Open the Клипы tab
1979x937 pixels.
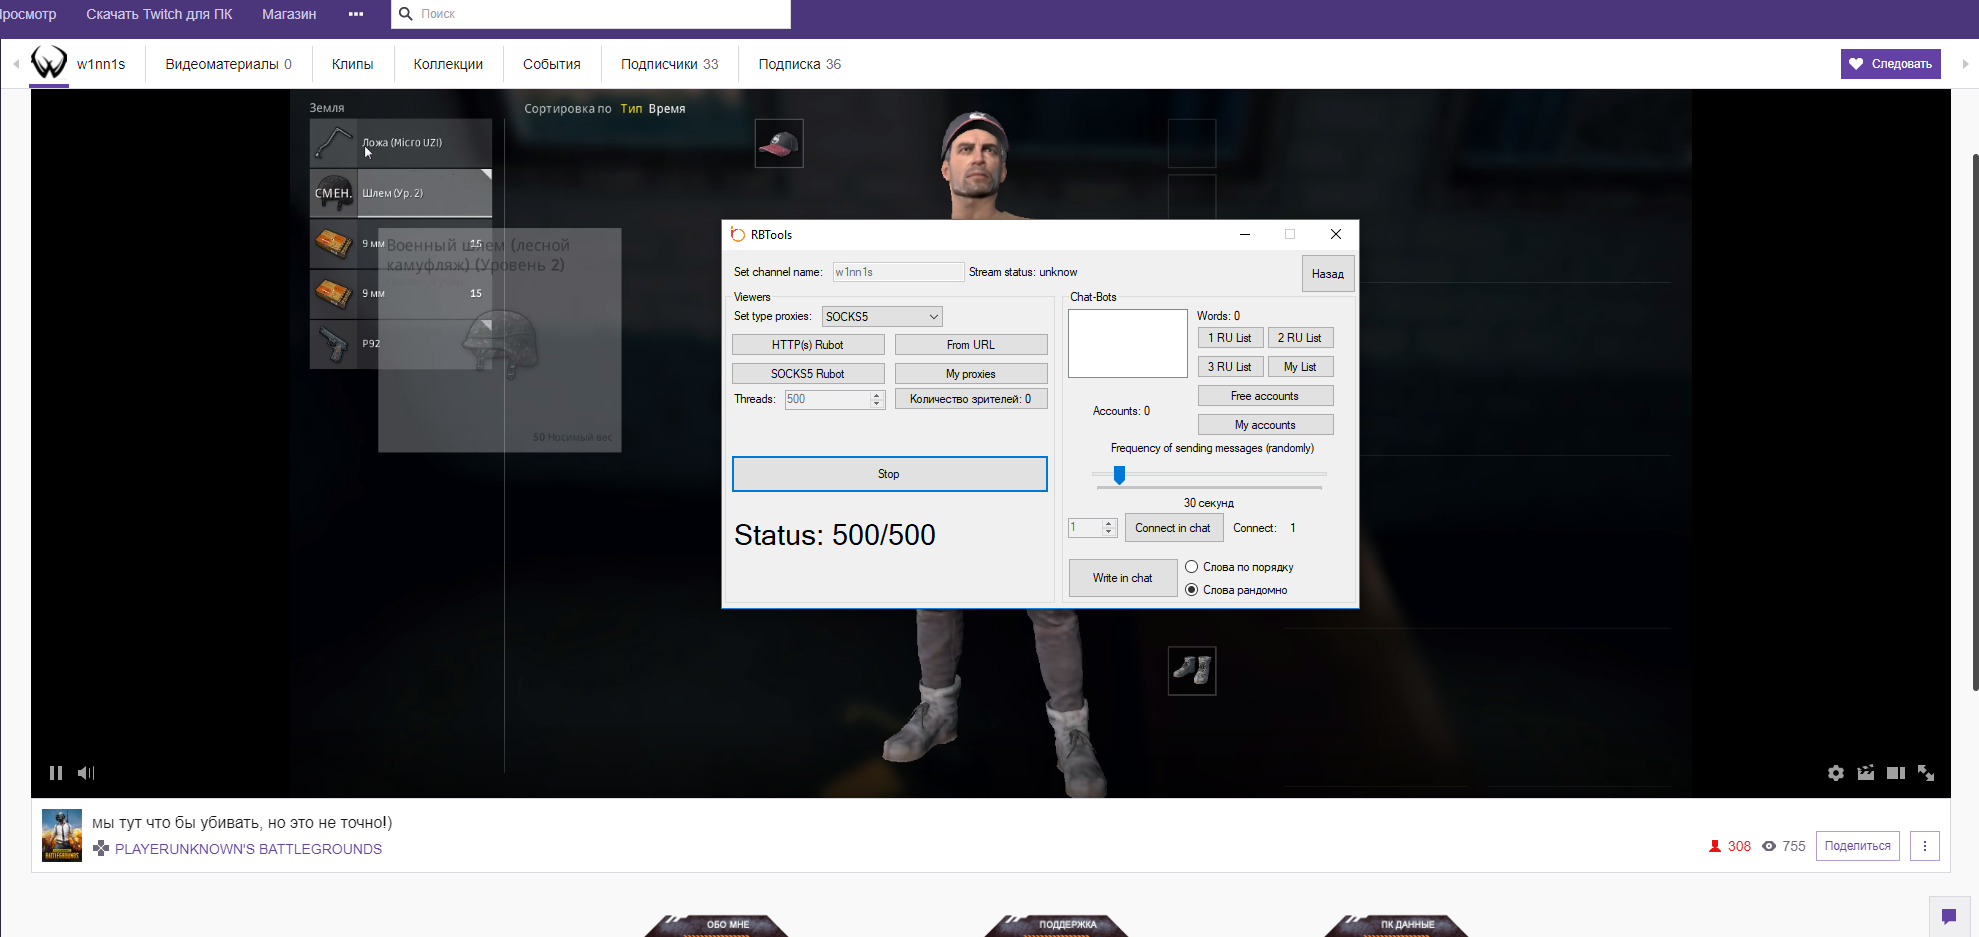352,64
